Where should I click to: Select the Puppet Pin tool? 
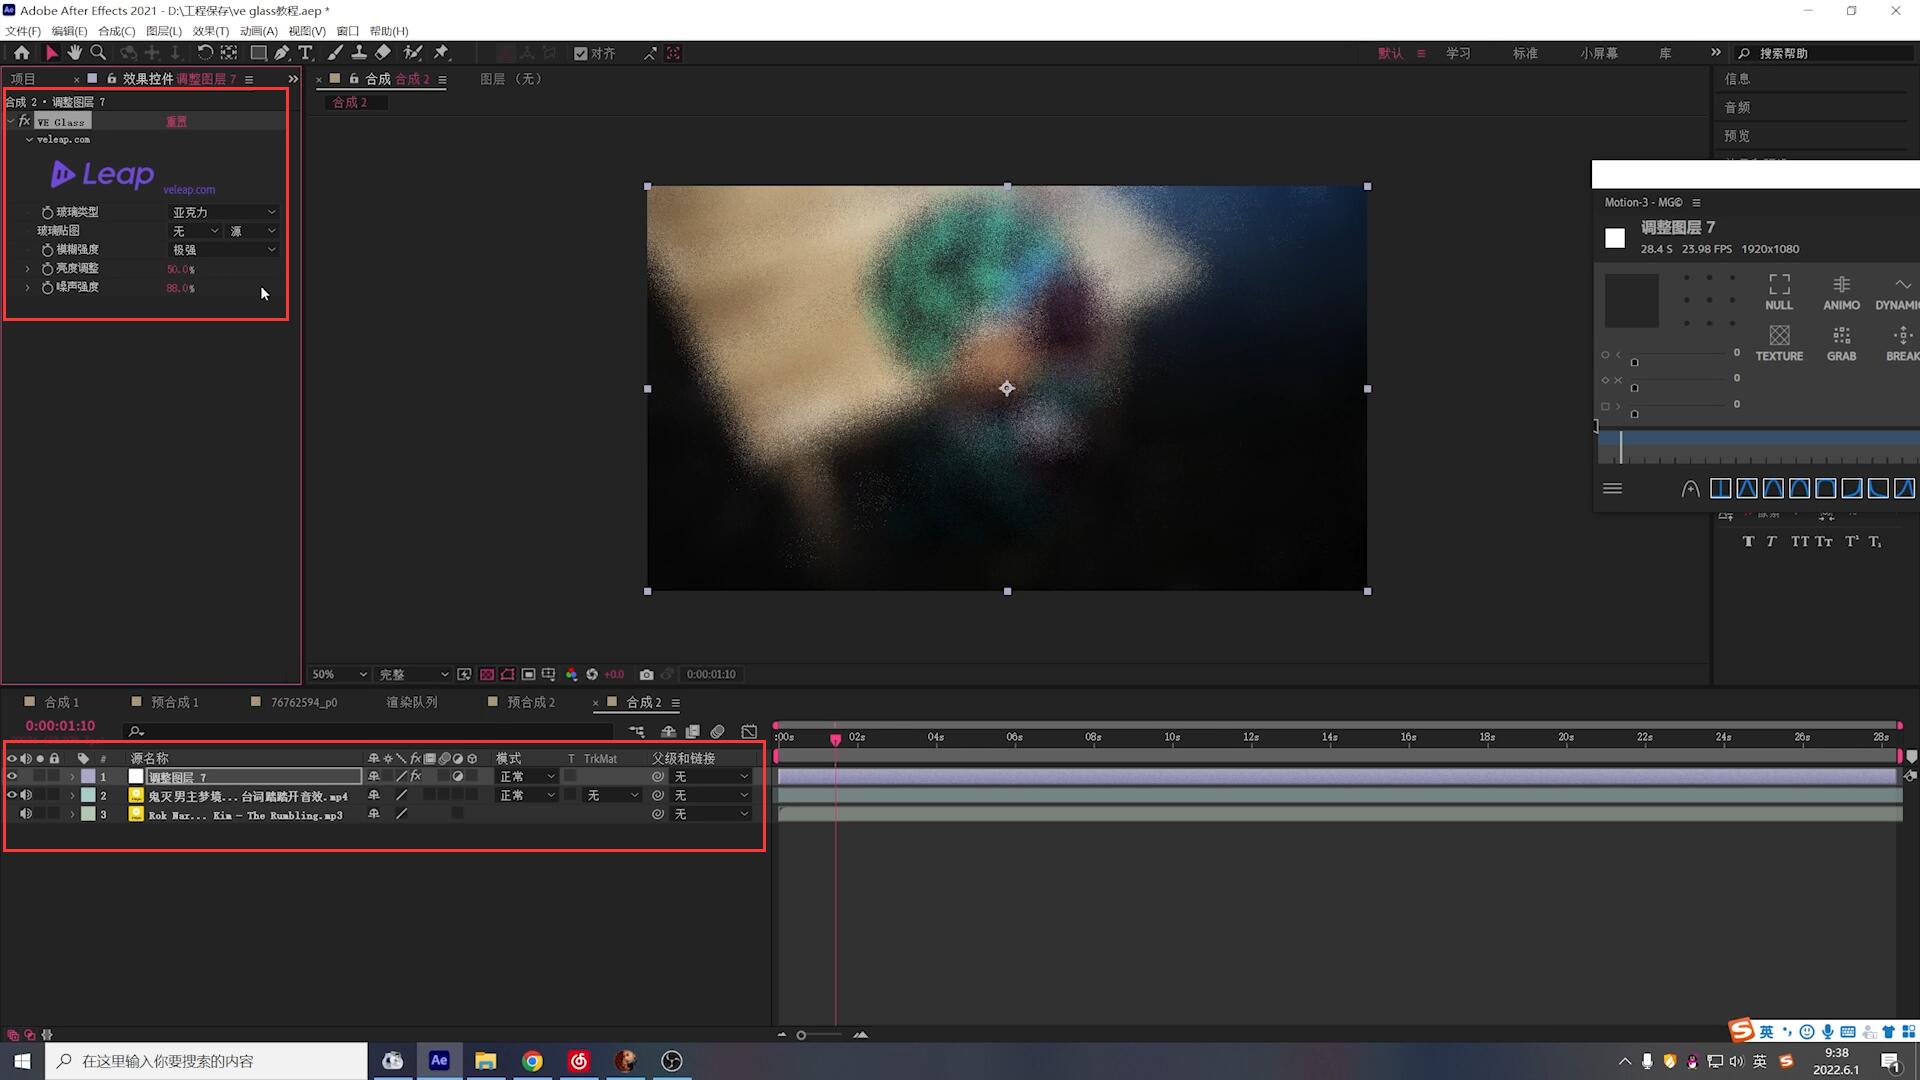click(x=441, y=53)
